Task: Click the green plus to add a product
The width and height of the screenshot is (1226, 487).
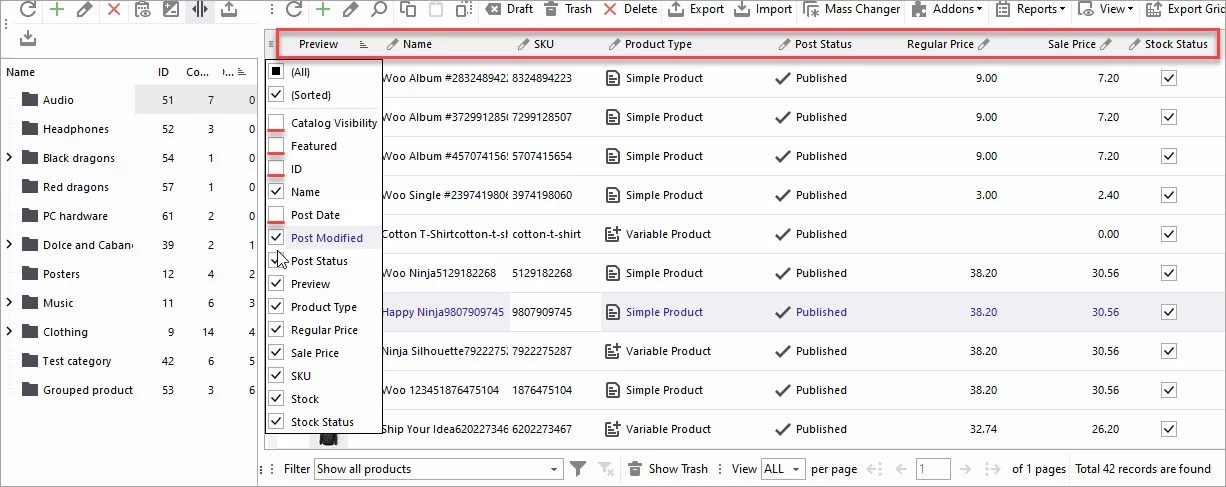Action: click(x=322, y=9)
